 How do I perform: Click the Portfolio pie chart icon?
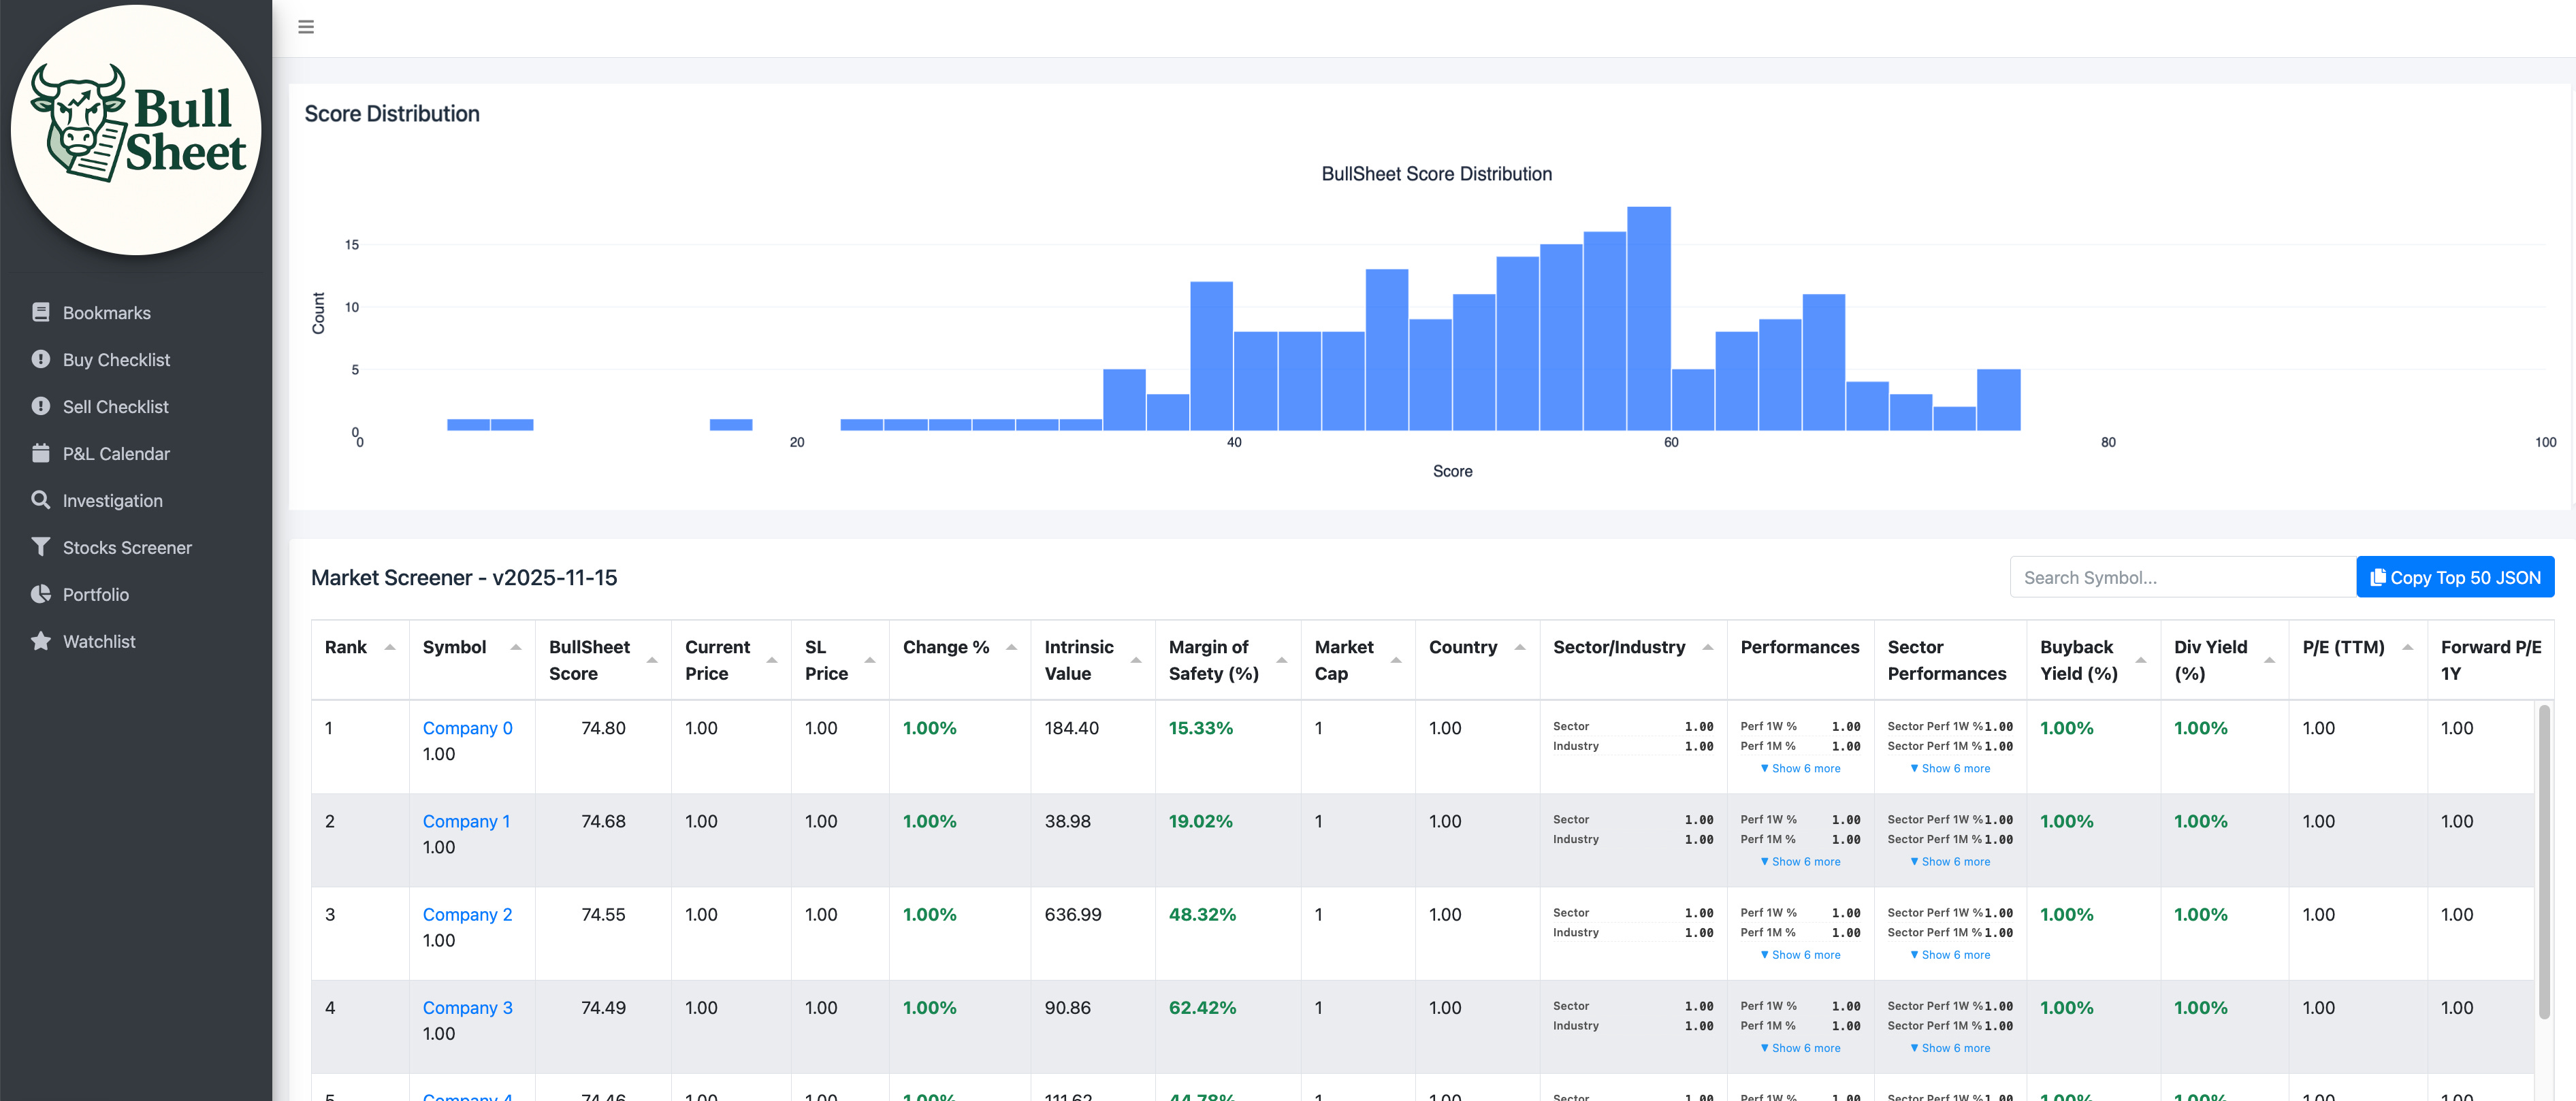pos(41,594)
